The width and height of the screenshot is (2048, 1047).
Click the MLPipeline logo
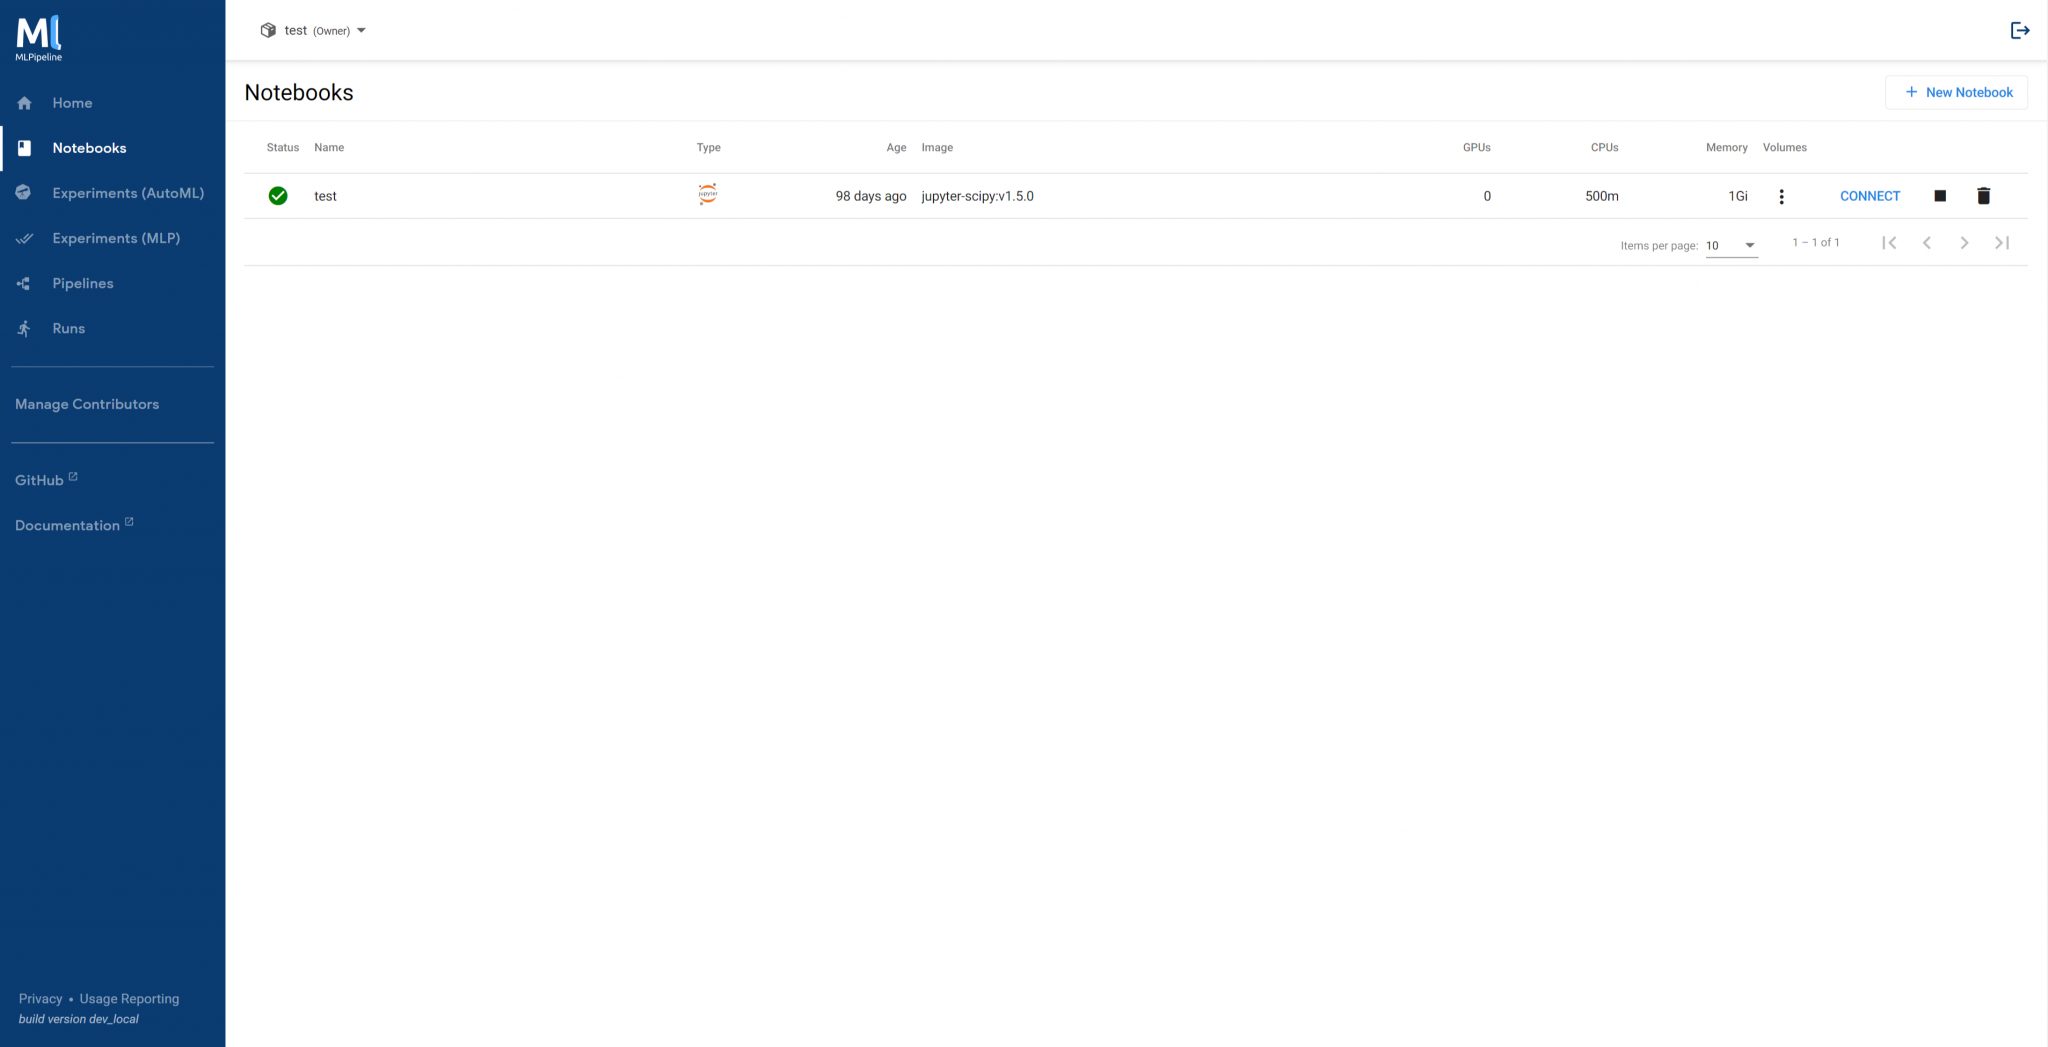coord(37,37)
